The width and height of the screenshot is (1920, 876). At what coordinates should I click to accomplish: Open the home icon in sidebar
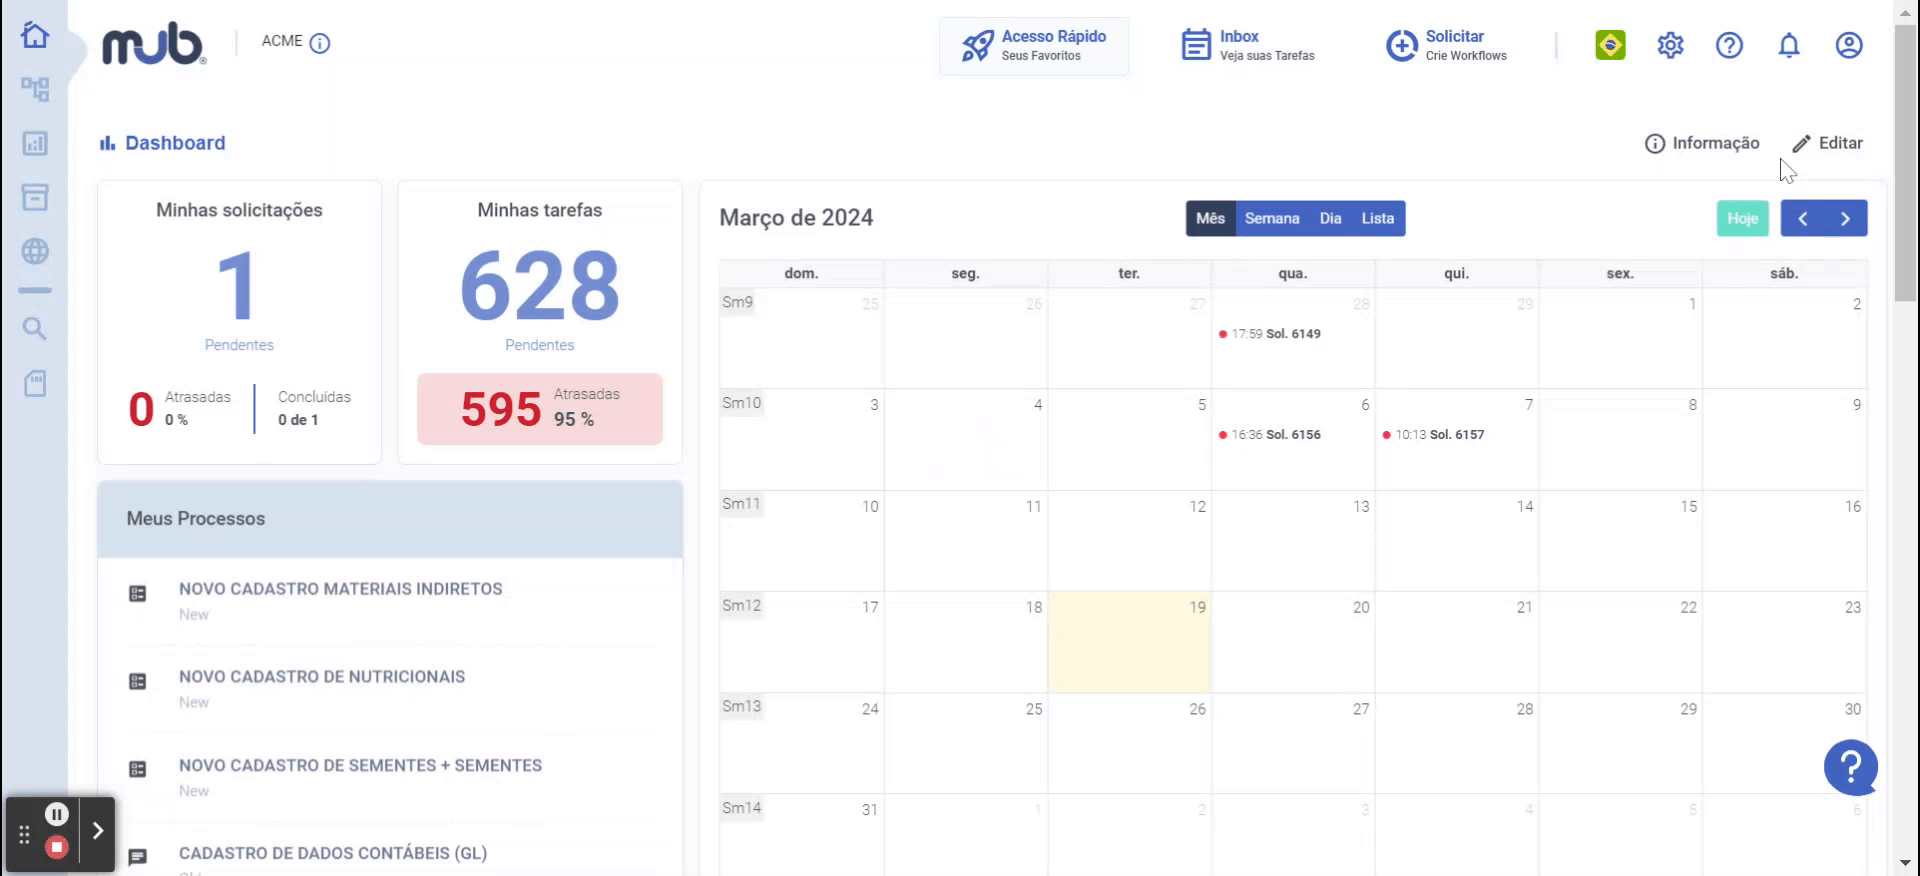tap(35, 35)
